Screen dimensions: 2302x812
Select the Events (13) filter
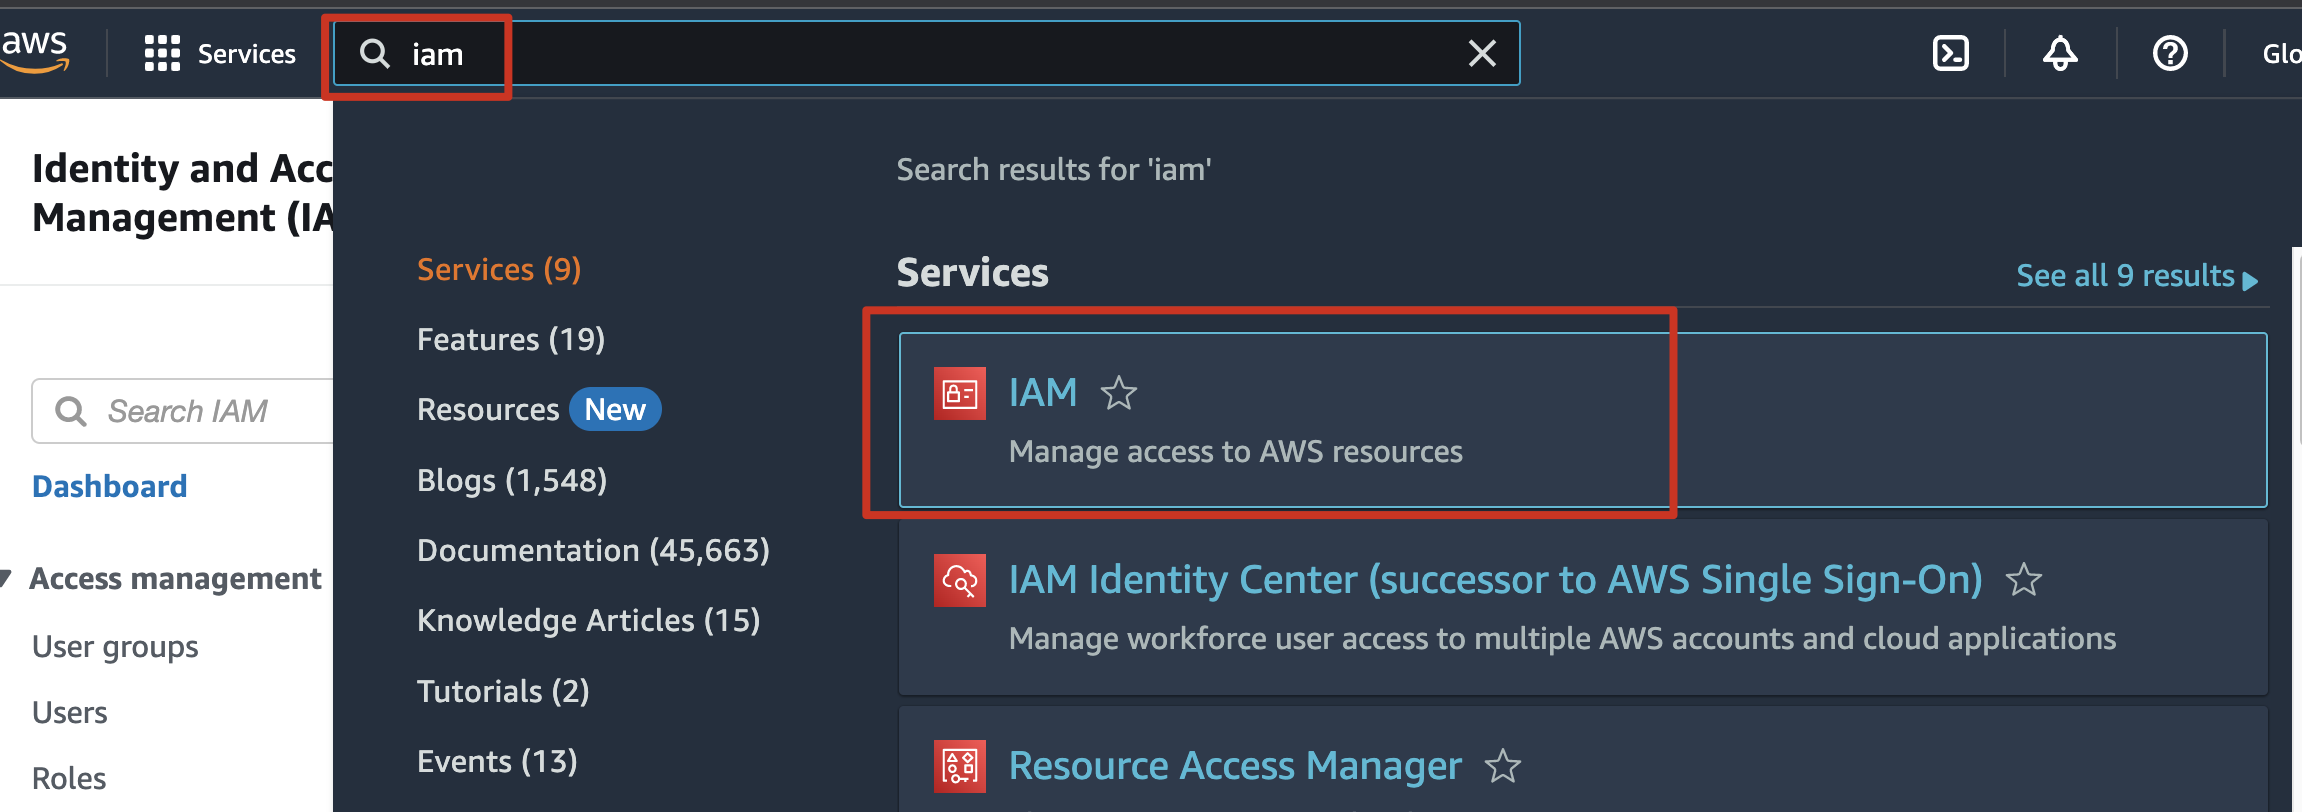497,762
